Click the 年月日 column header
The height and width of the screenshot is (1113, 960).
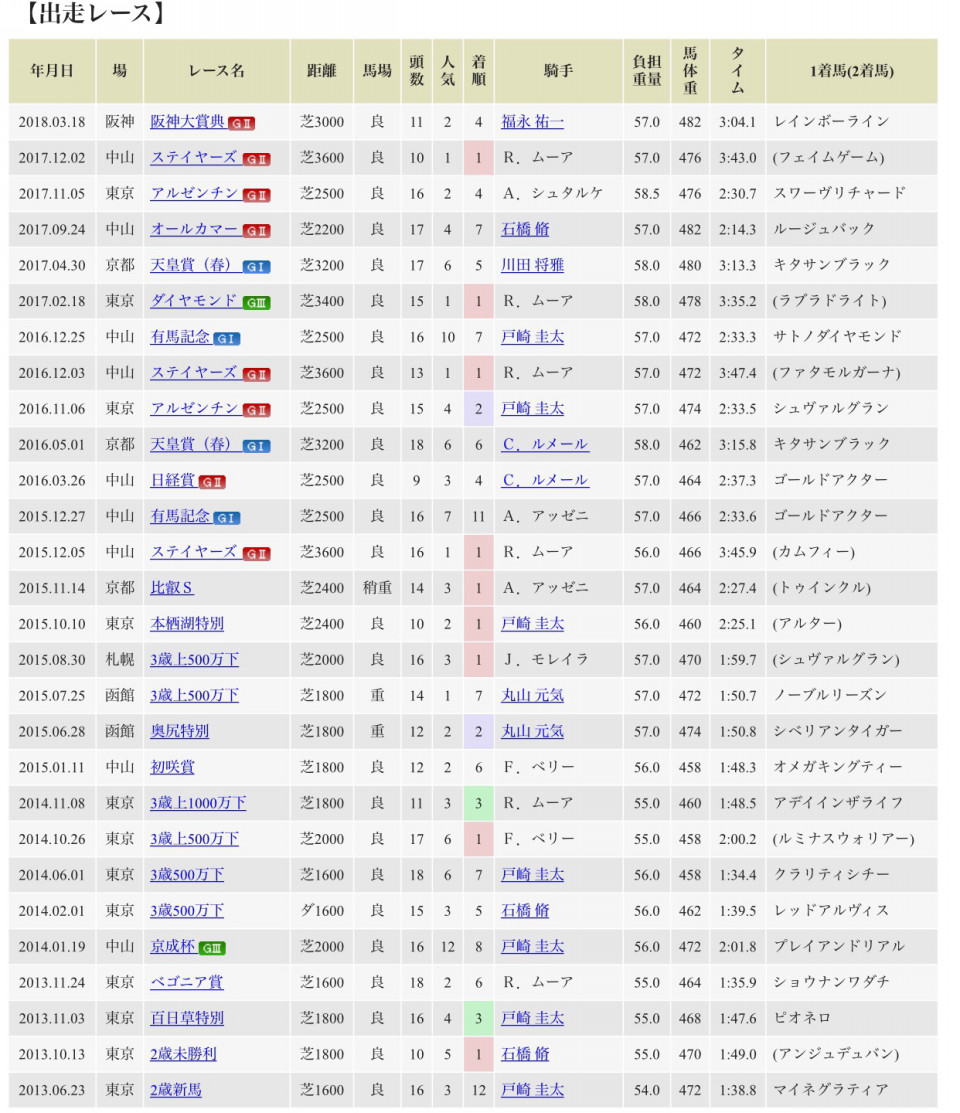pos(52,71)
